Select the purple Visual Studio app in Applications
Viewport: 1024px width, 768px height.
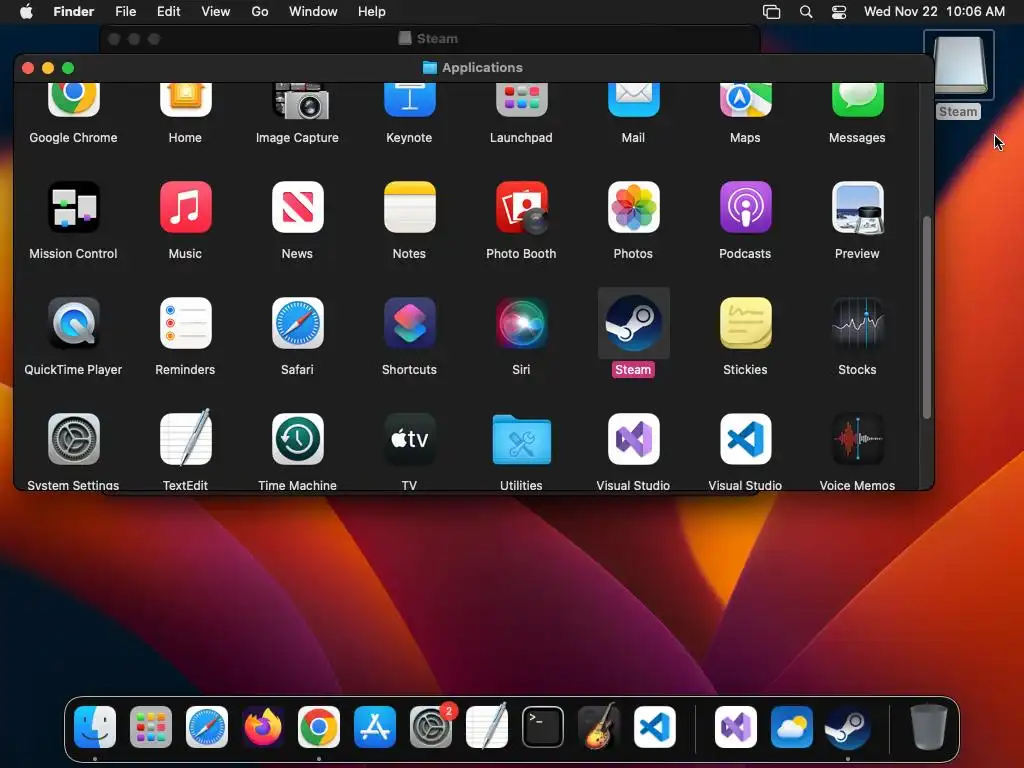click(x=633, y=439)
